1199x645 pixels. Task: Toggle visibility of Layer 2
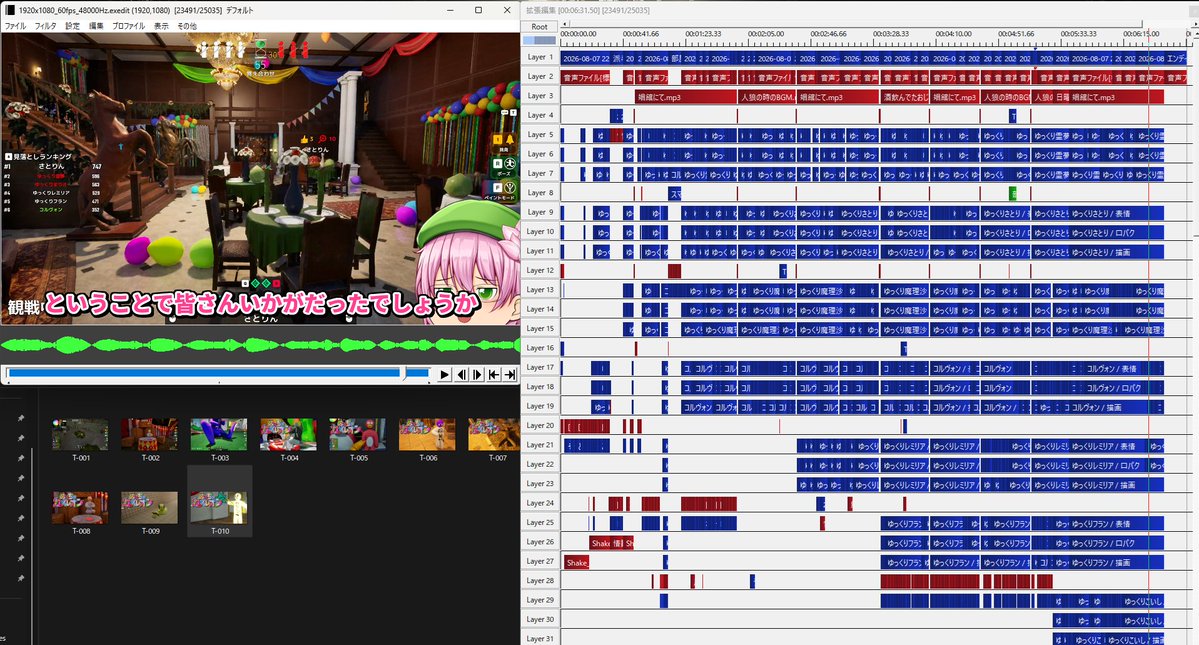point(540,76)
